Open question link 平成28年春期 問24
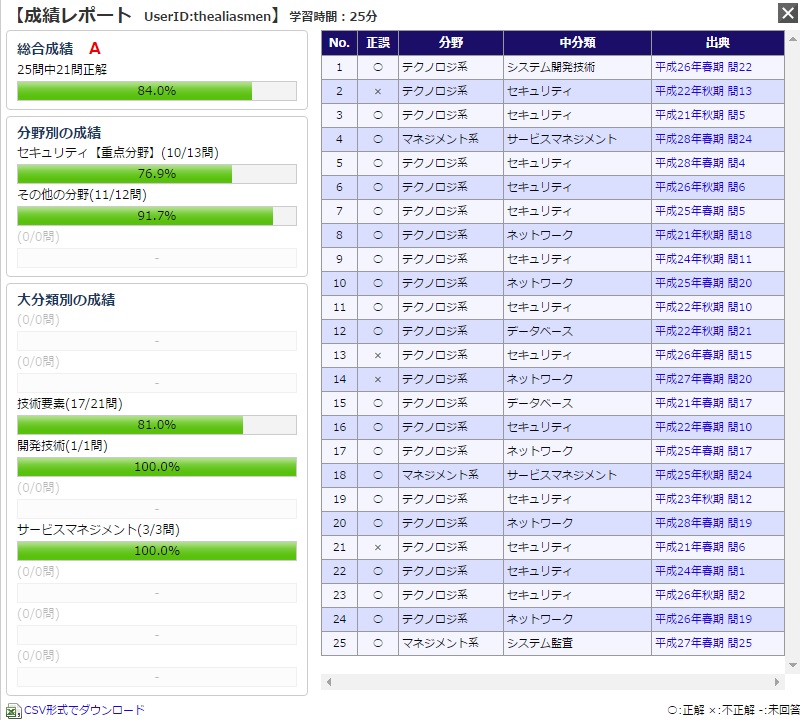800x720 pixels. coord(703,139)
